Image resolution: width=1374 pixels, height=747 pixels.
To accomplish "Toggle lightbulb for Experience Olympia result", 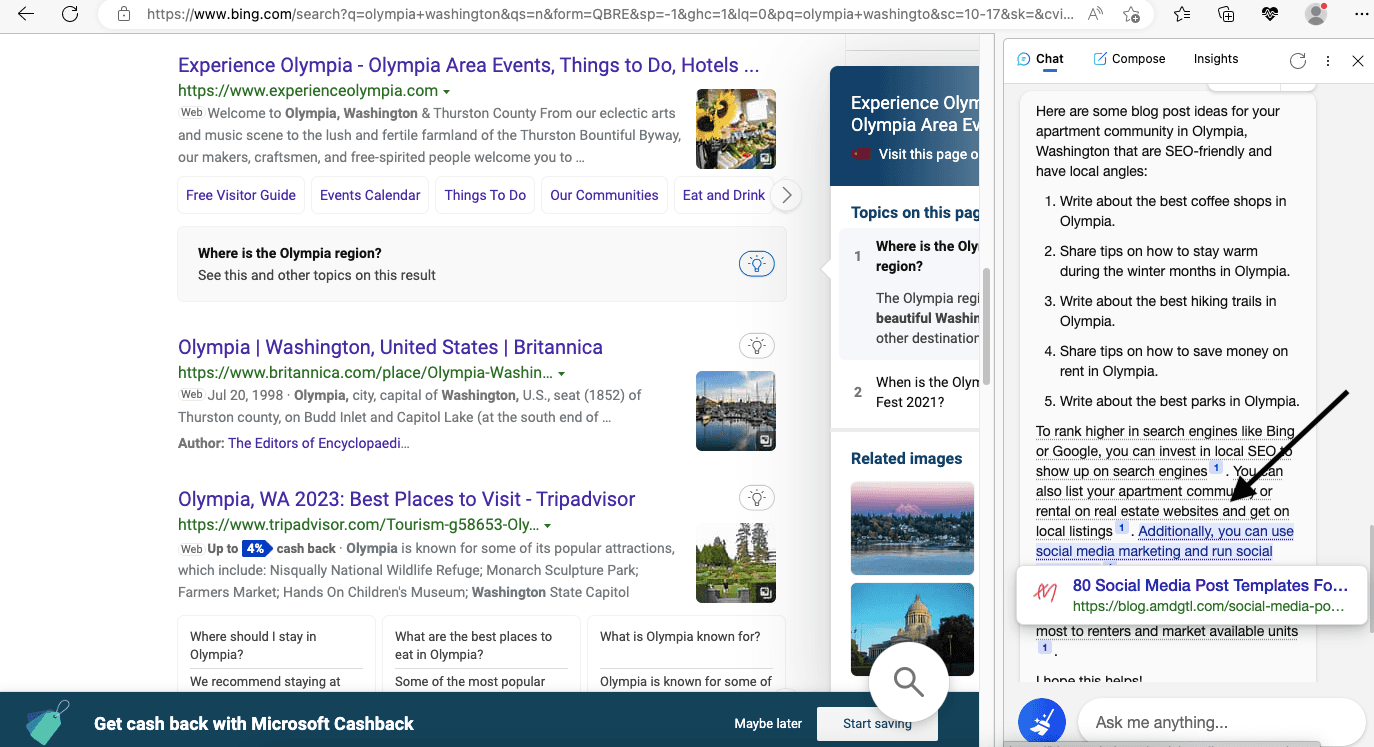I will pyautogui.click(x=757, y=264).
